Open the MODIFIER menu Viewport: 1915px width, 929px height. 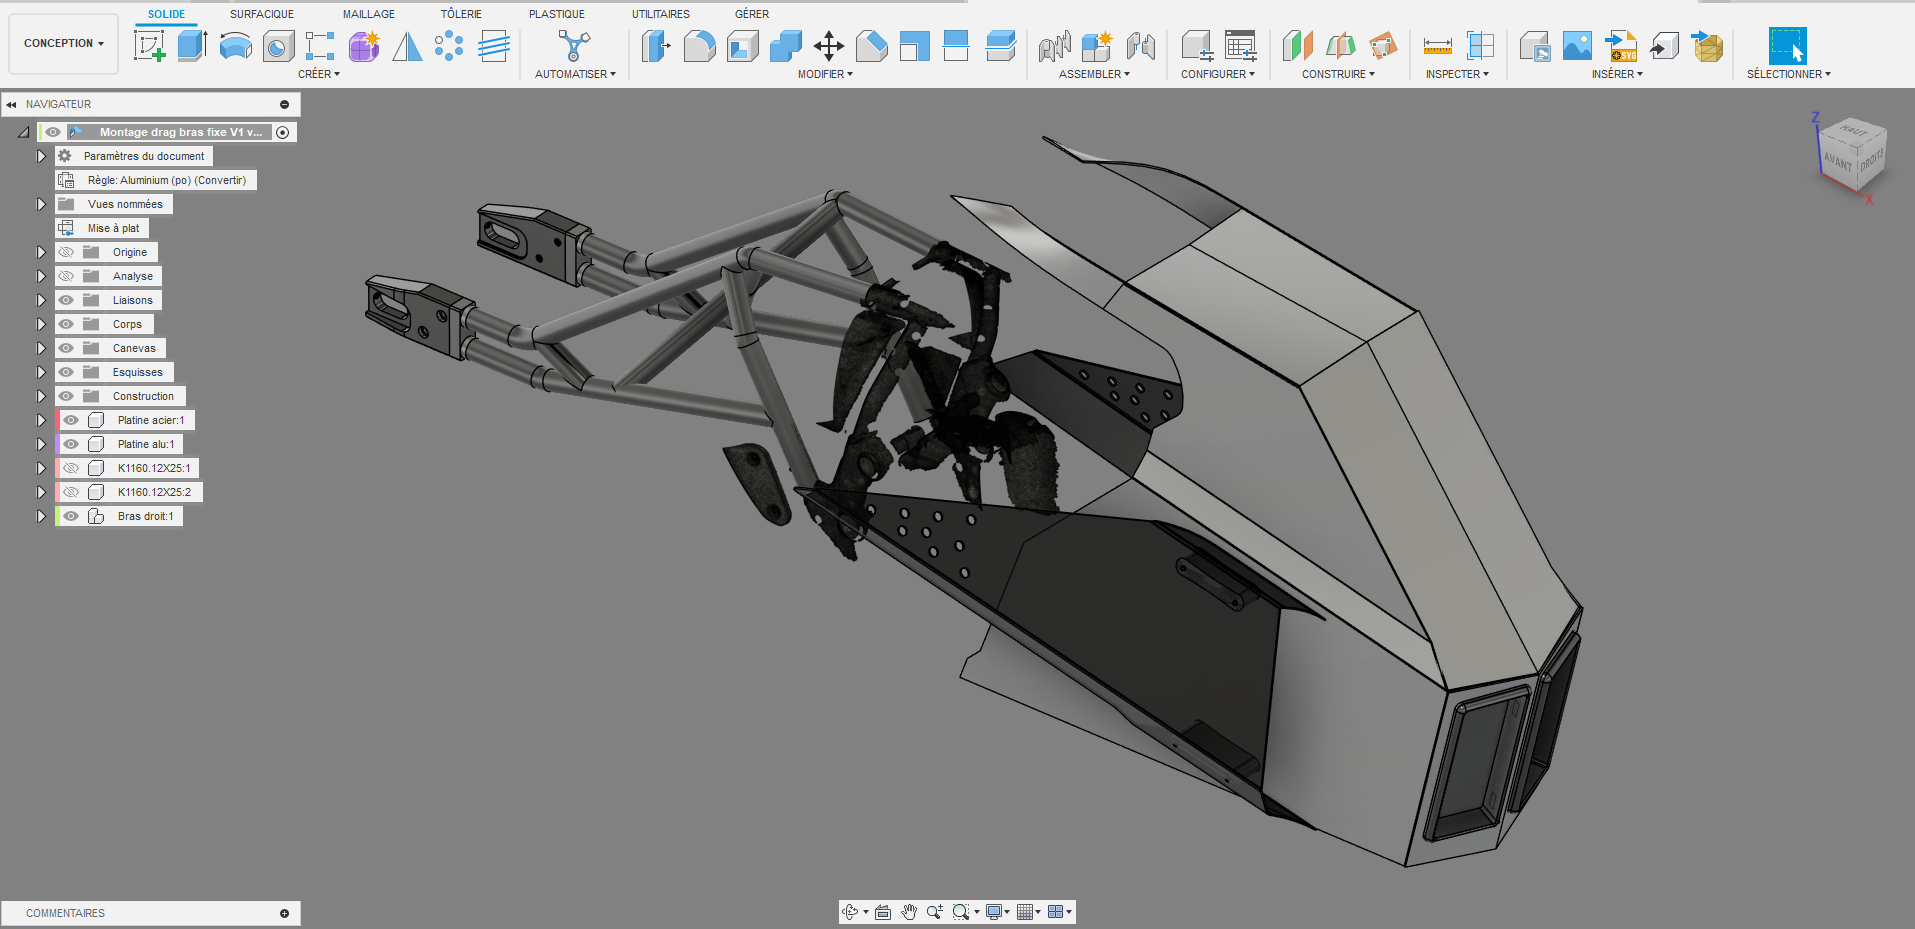[824, 74]
